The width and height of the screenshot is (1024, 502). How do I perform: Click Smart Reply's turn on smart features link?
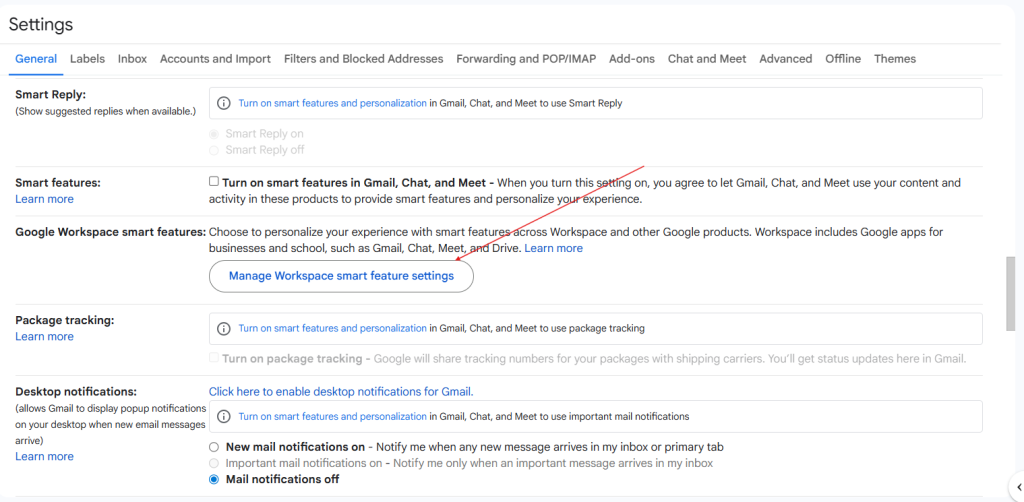332,103
